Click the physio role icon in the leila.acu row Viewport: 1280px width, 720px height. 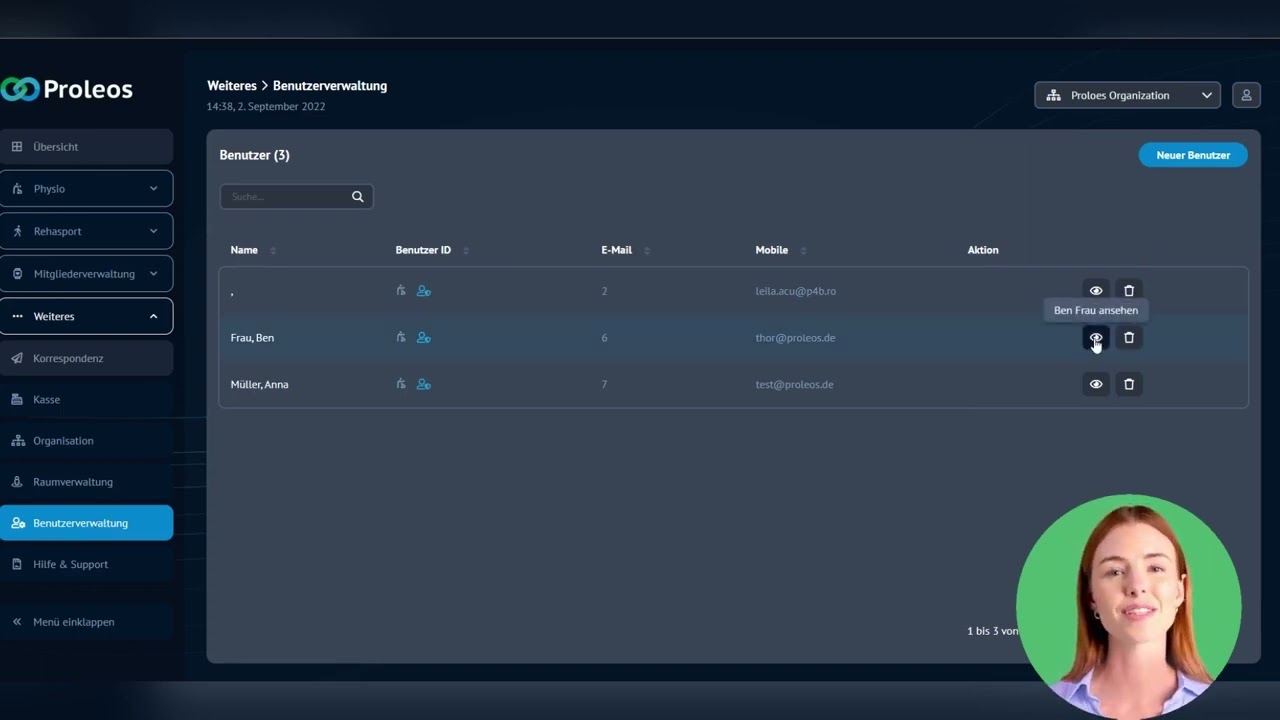pos(401,291)
